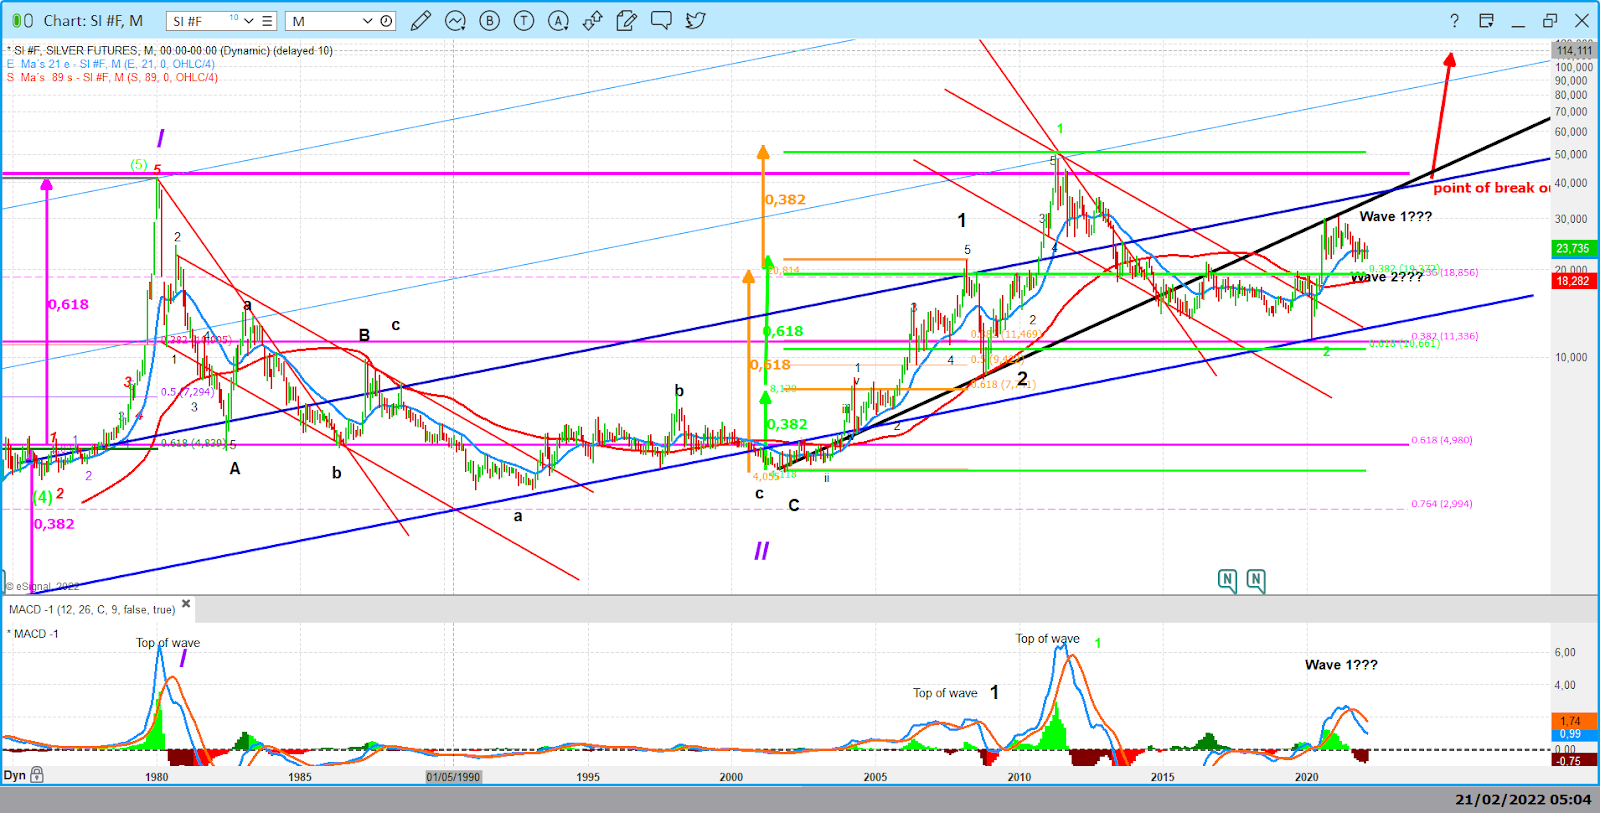Click the 'Wave 1???' label in MACD pane

click(1341, 665)
